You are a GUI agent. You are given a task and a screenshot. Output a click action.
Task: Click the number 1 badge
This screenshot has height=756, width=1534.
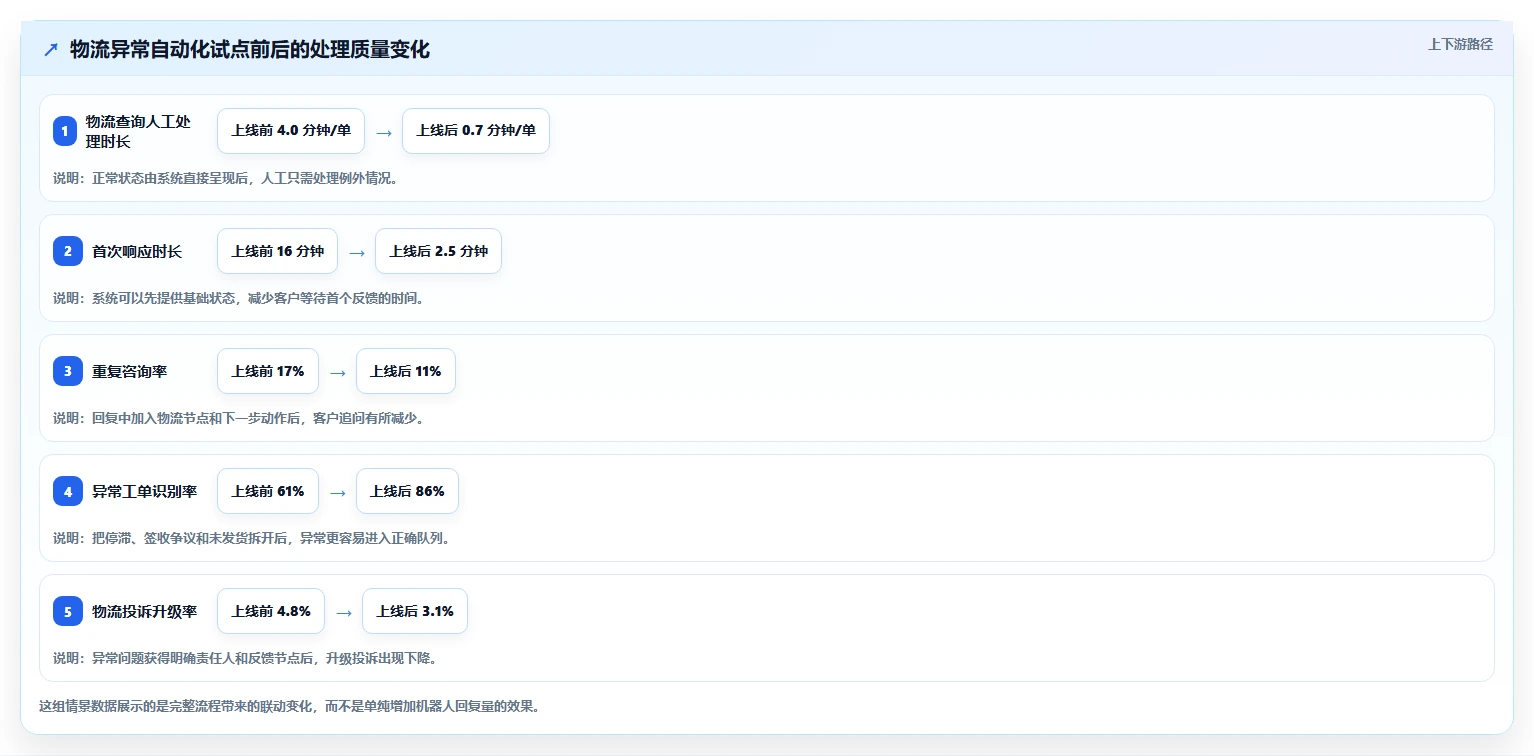[65, 131]
